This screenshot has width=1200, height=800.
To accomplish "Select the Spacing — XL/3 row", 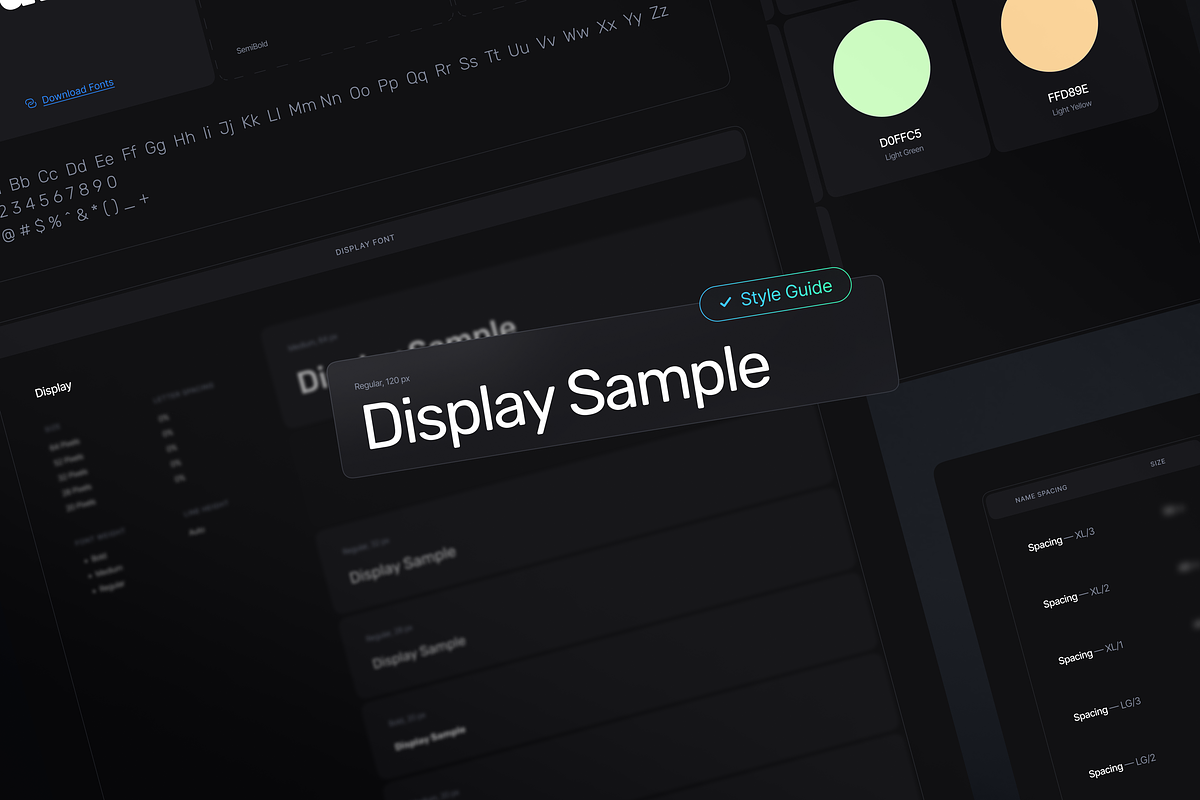I will pyautogui.click(x=1061, y=539).
